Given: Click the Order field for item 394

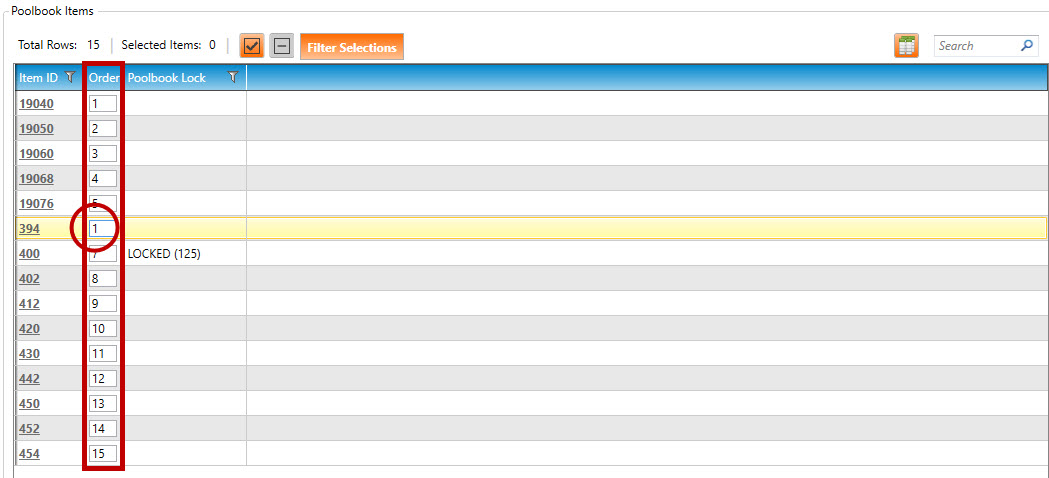Looking at the screenshot, I should pos(103,229).
